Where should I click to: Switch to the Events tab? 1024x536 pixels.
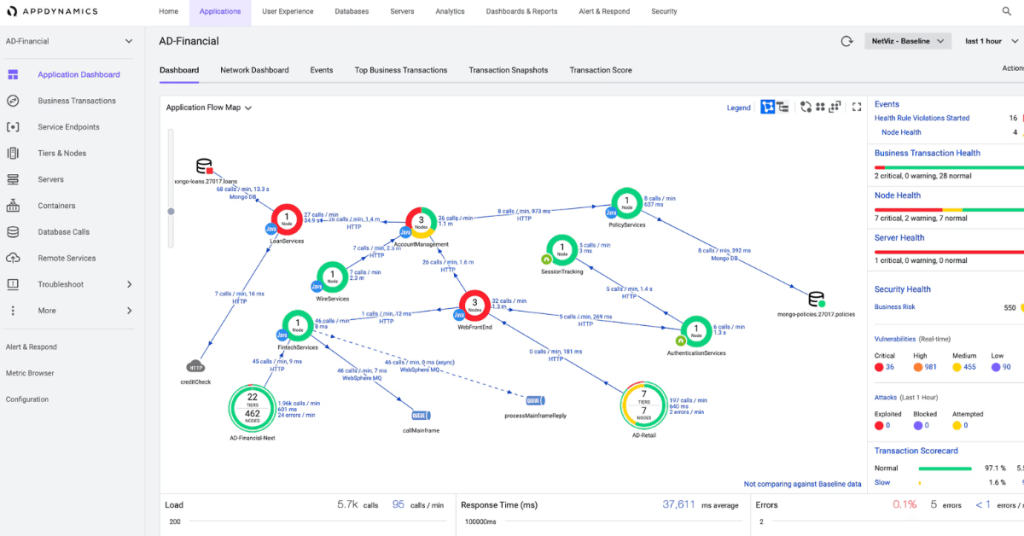pos(321,70)
